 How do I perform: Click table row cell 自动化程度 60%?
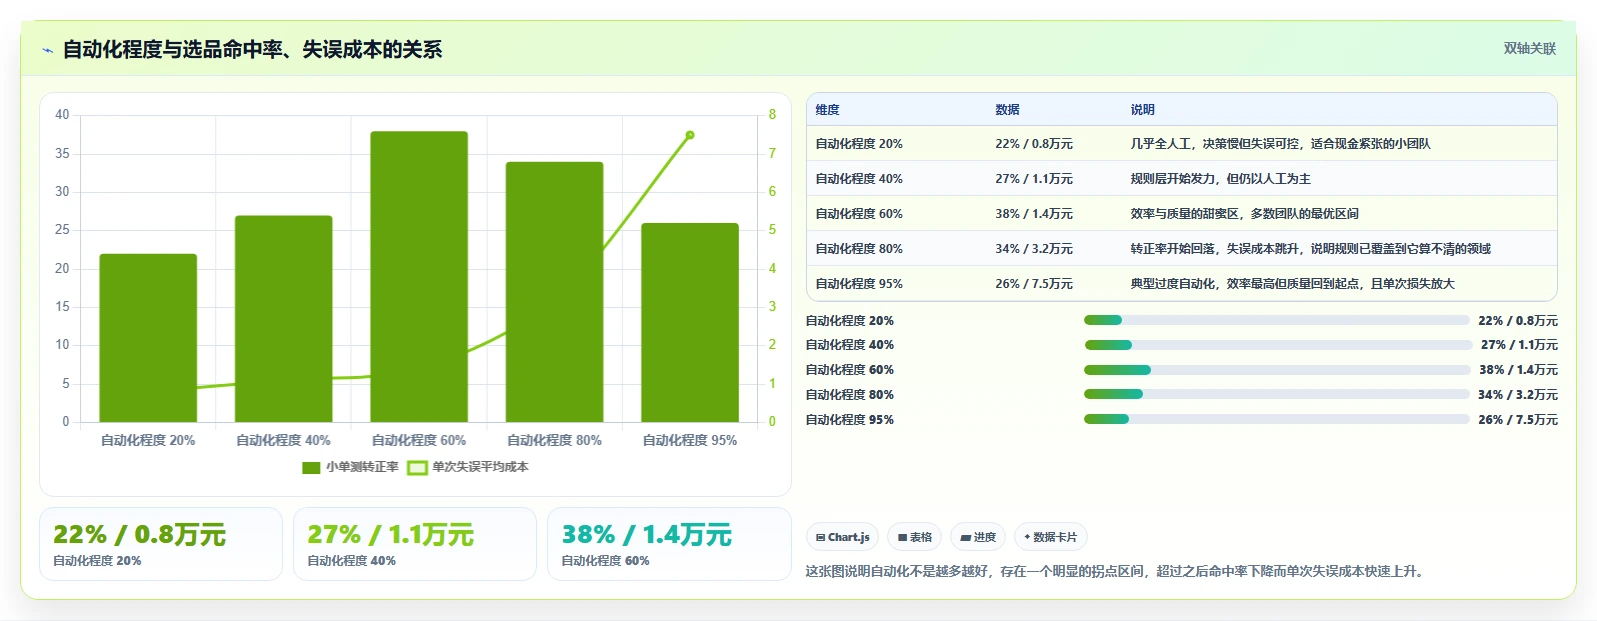(x=859, y=214)
